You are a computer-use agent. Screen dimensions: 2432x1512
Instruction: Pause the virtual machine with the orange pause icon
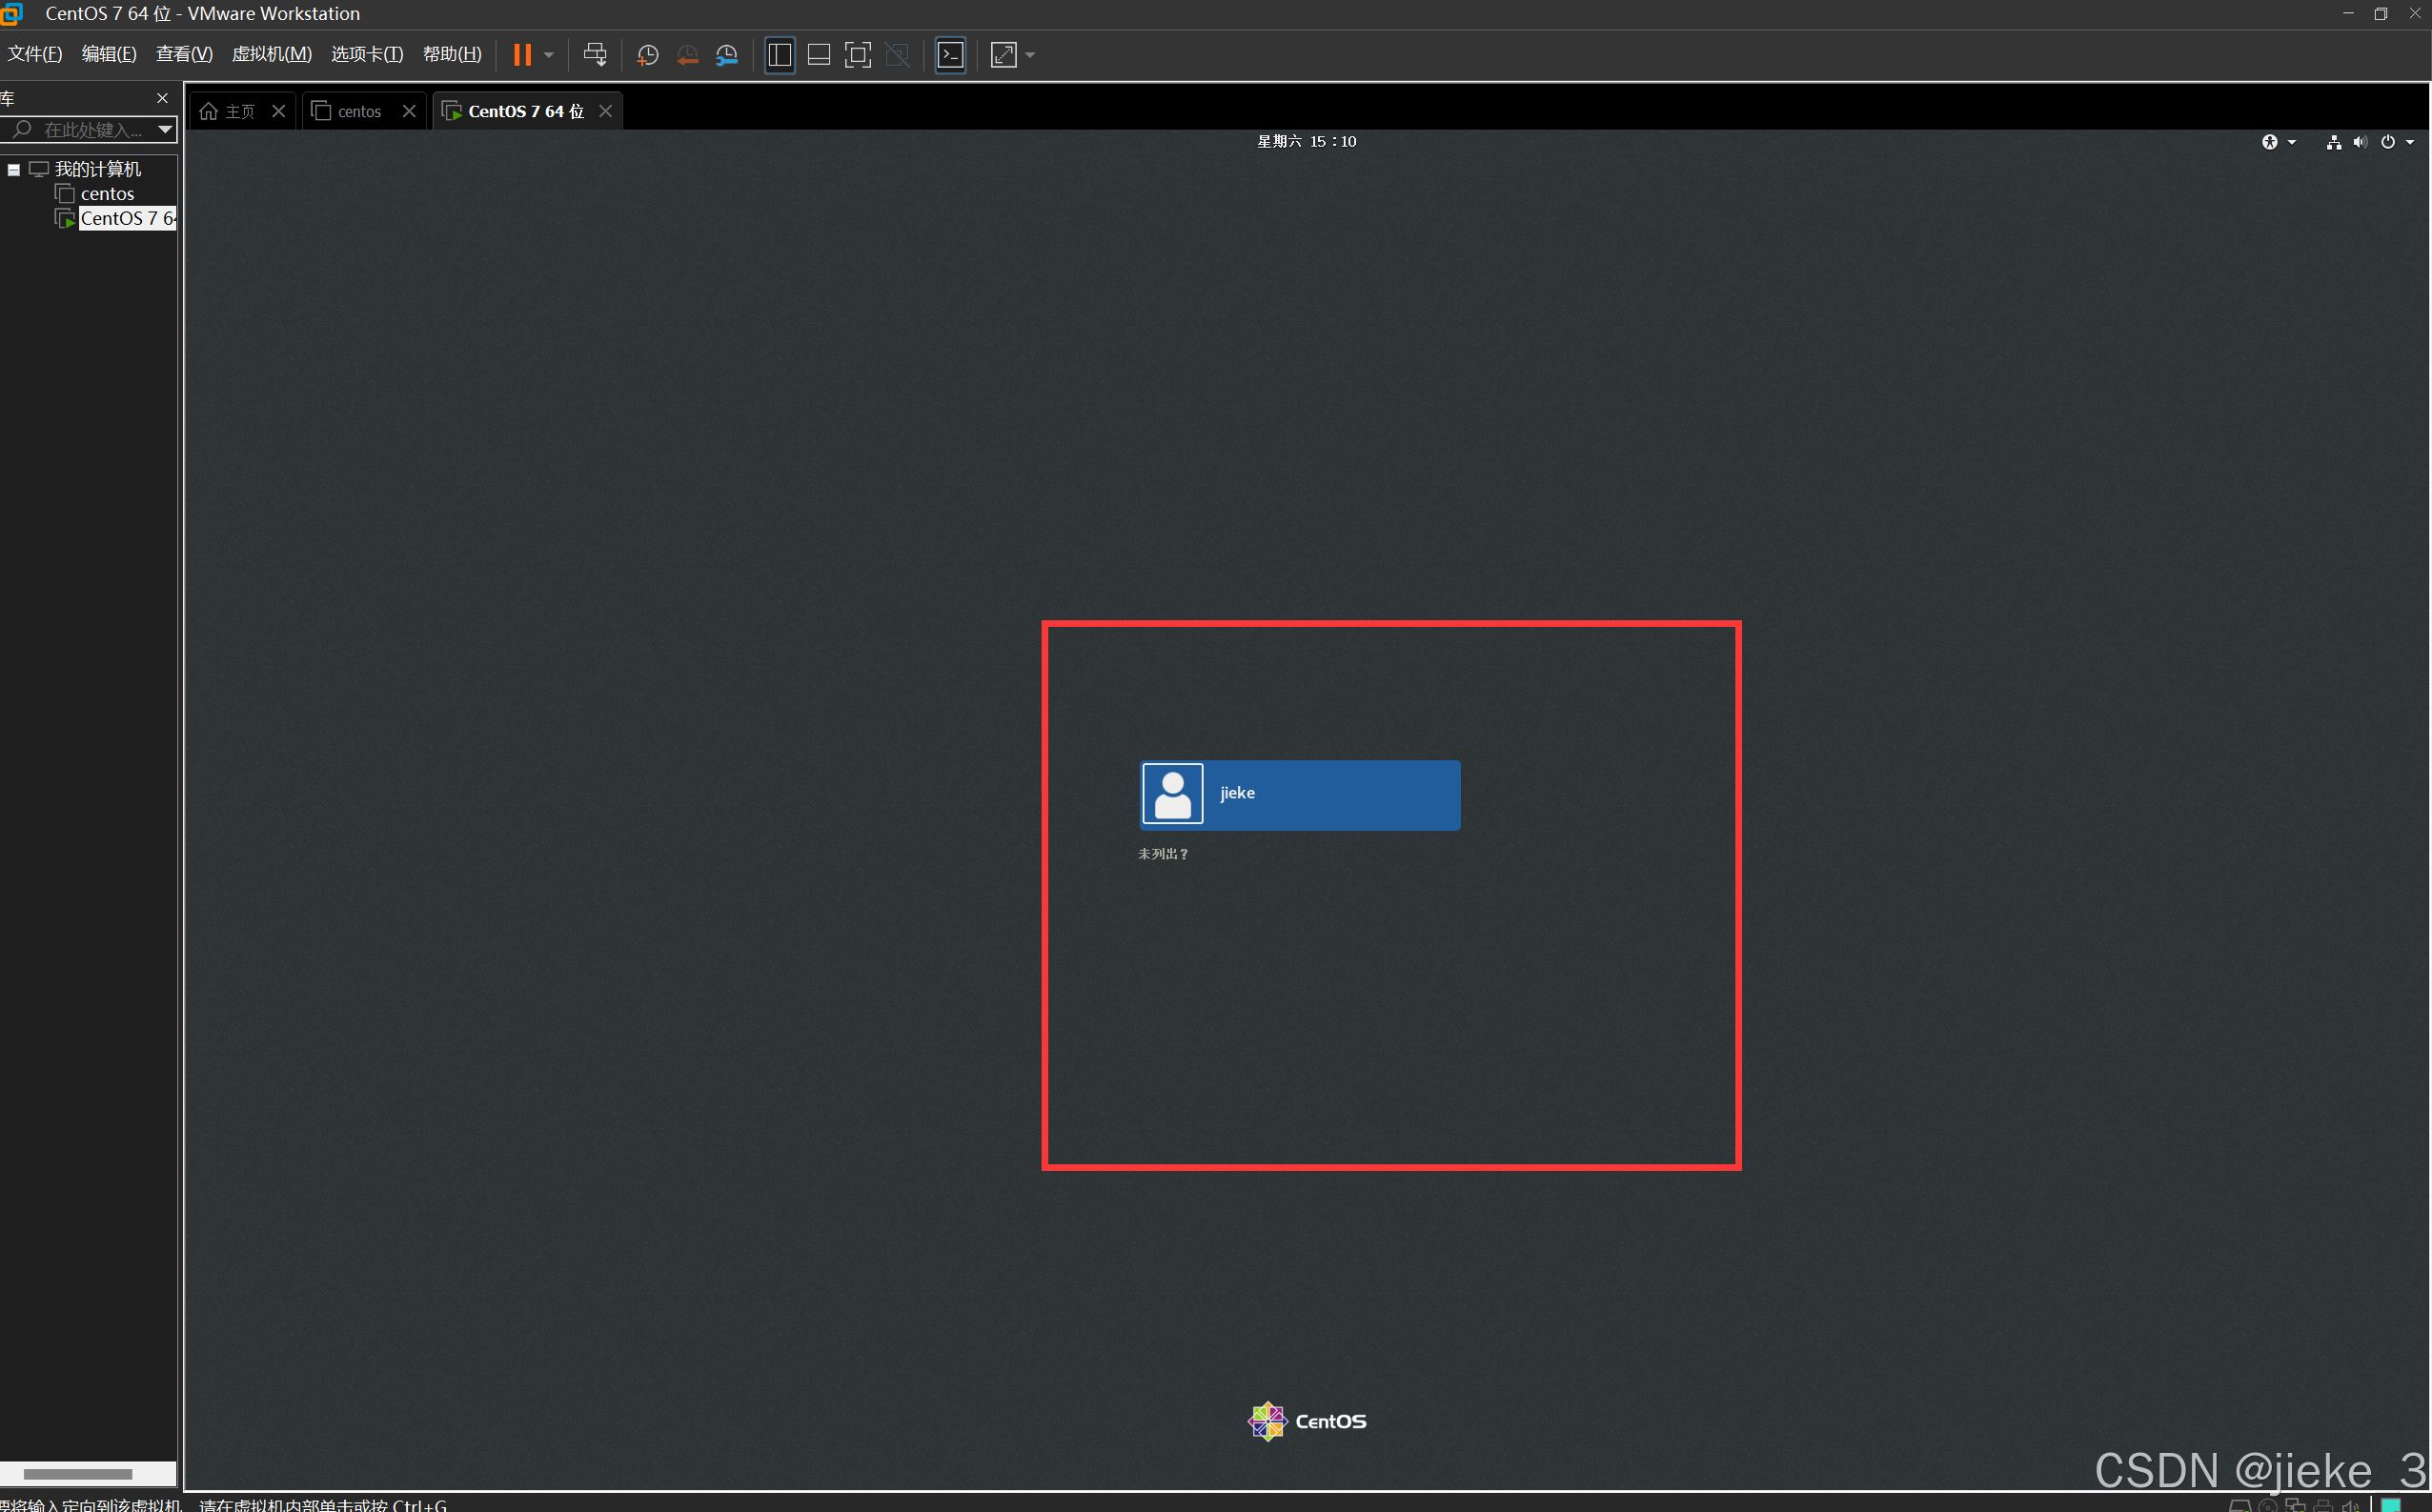tap(521, 55)
